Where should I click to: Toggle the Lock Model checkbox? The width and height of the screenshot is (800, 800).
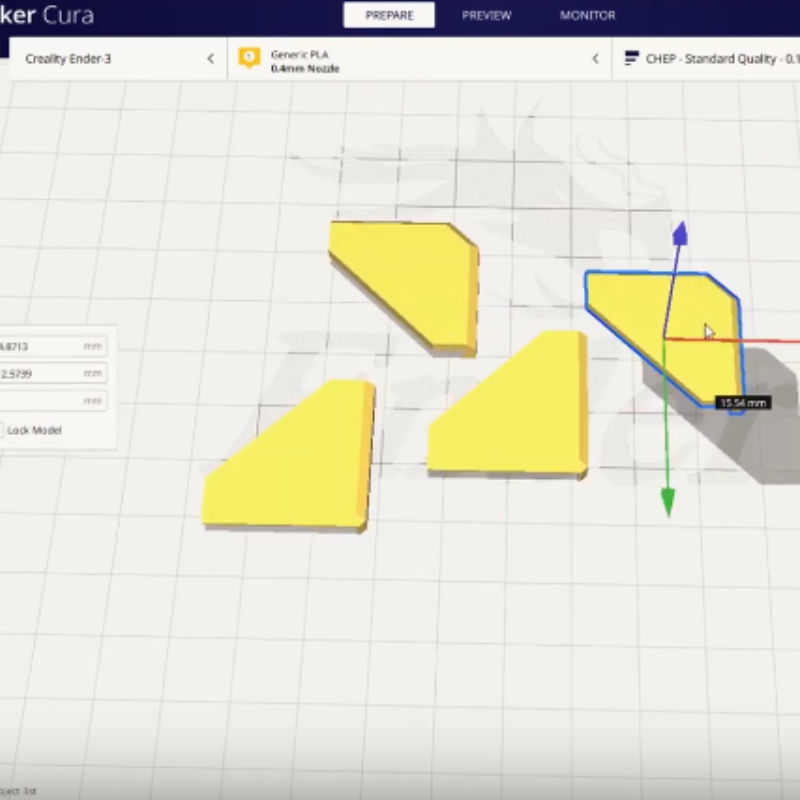coord(2,430)
